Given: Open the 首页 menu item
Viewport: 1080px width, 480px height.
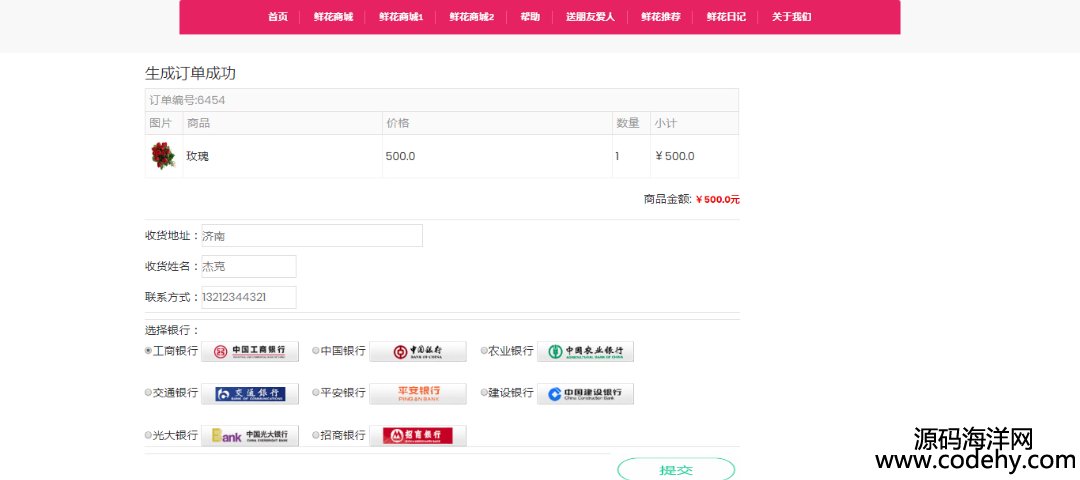Looking at the screenshot, I should (x=278, y=17).
